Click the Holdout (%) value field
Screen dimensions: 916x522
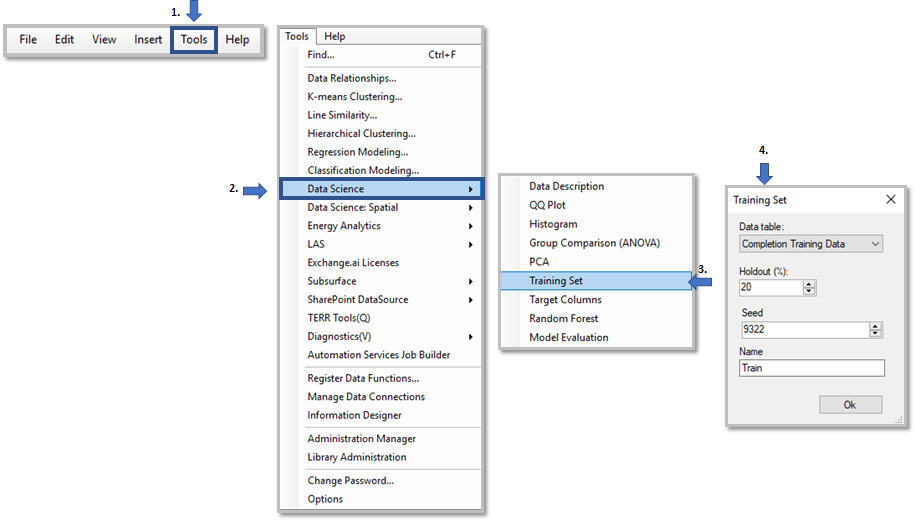click(771, 287)
